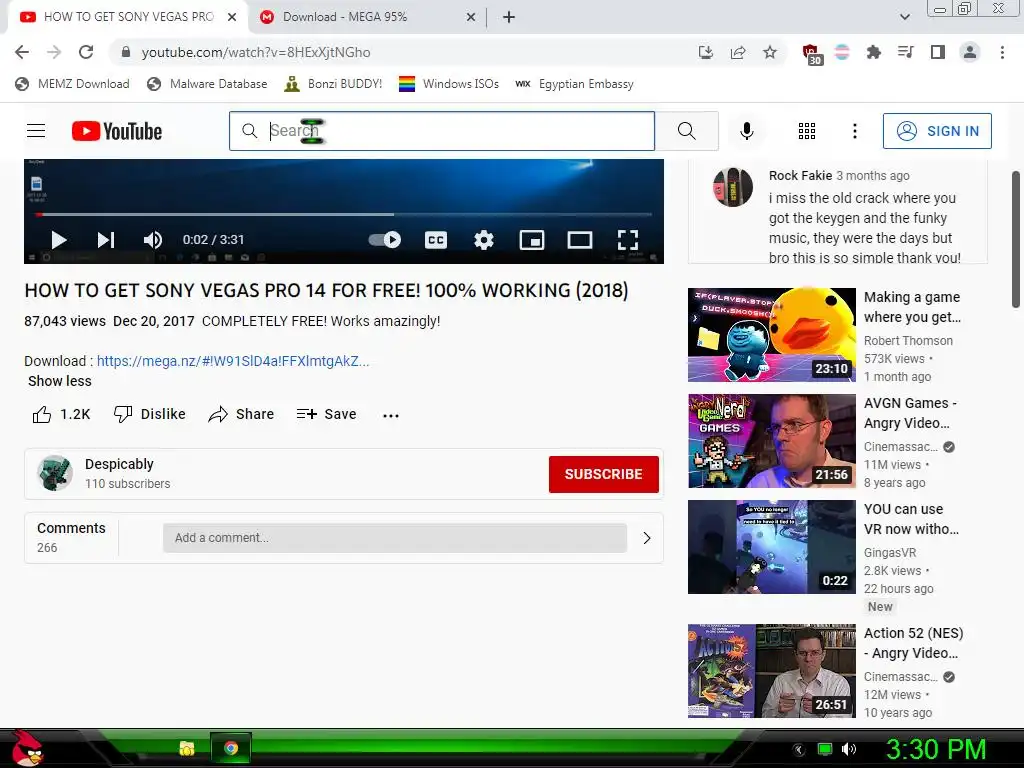The height and width of the screenshot is (768, 1024).
Task: Open the Despicably channel name link
Action: pos(119,464)
